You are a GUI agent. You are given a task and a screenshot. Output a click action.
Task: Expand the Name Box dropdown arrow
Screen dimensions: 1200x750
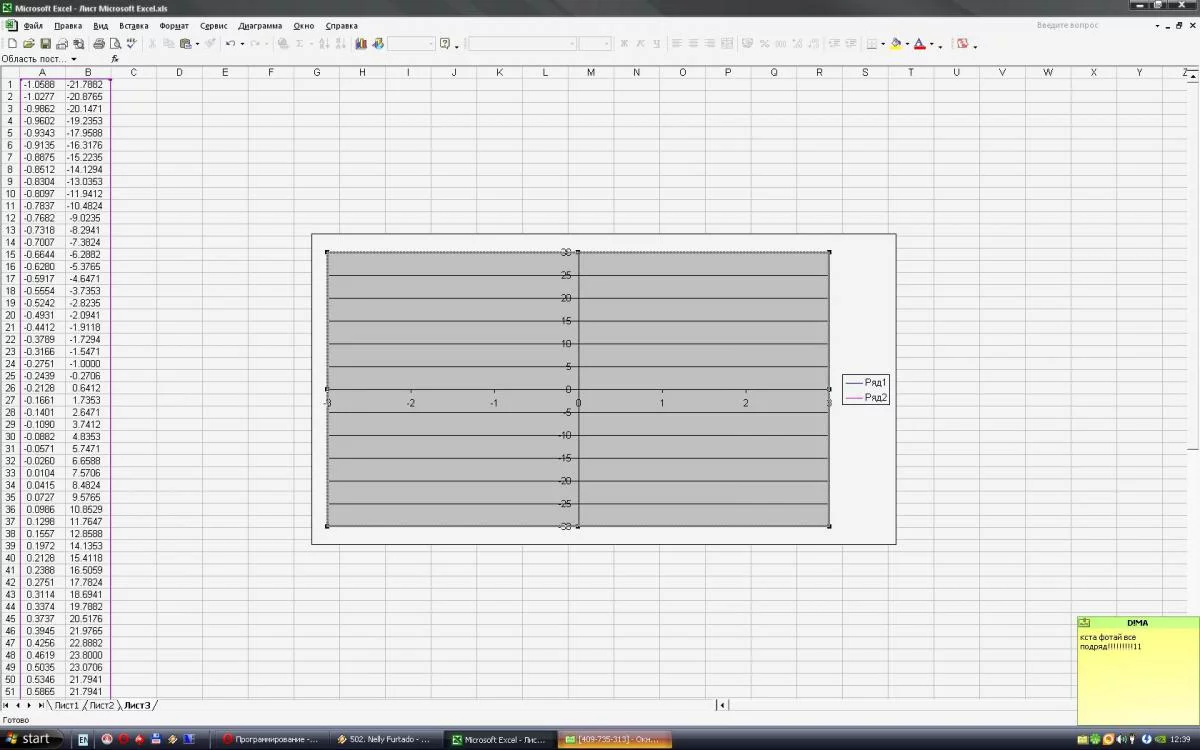coord(74,59)
